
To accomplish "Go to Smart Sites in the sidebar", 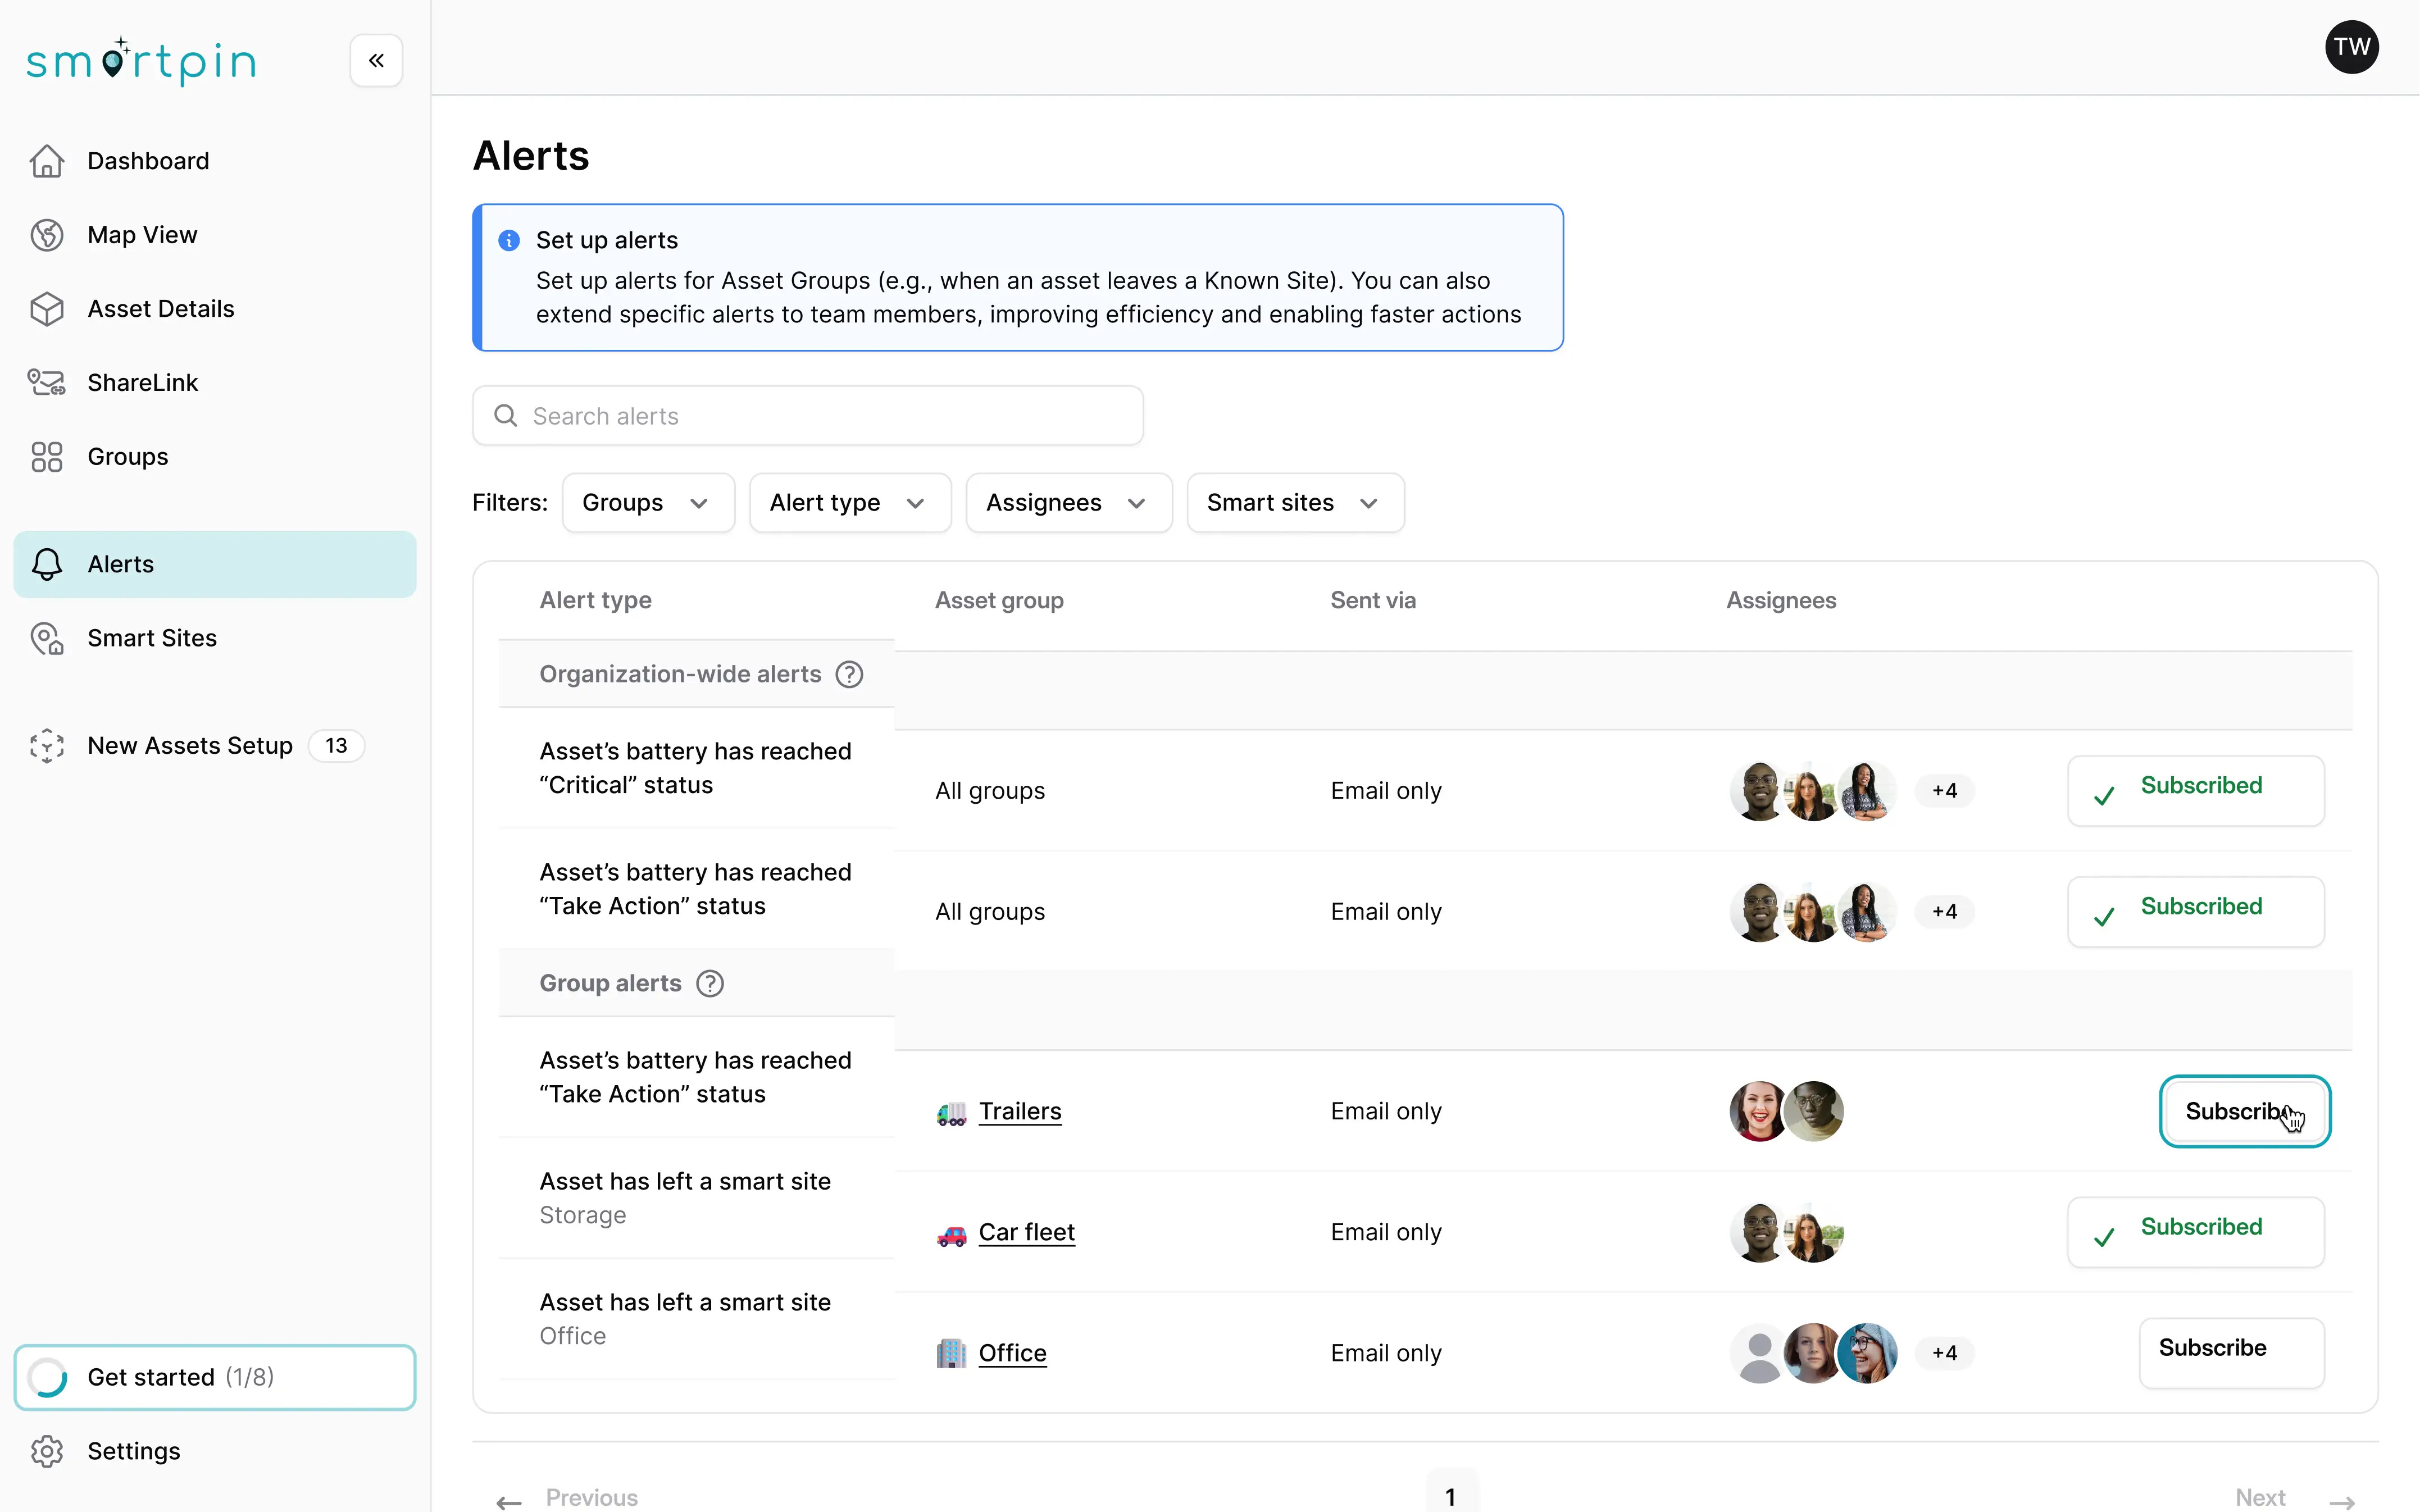I will coord(152,638).
